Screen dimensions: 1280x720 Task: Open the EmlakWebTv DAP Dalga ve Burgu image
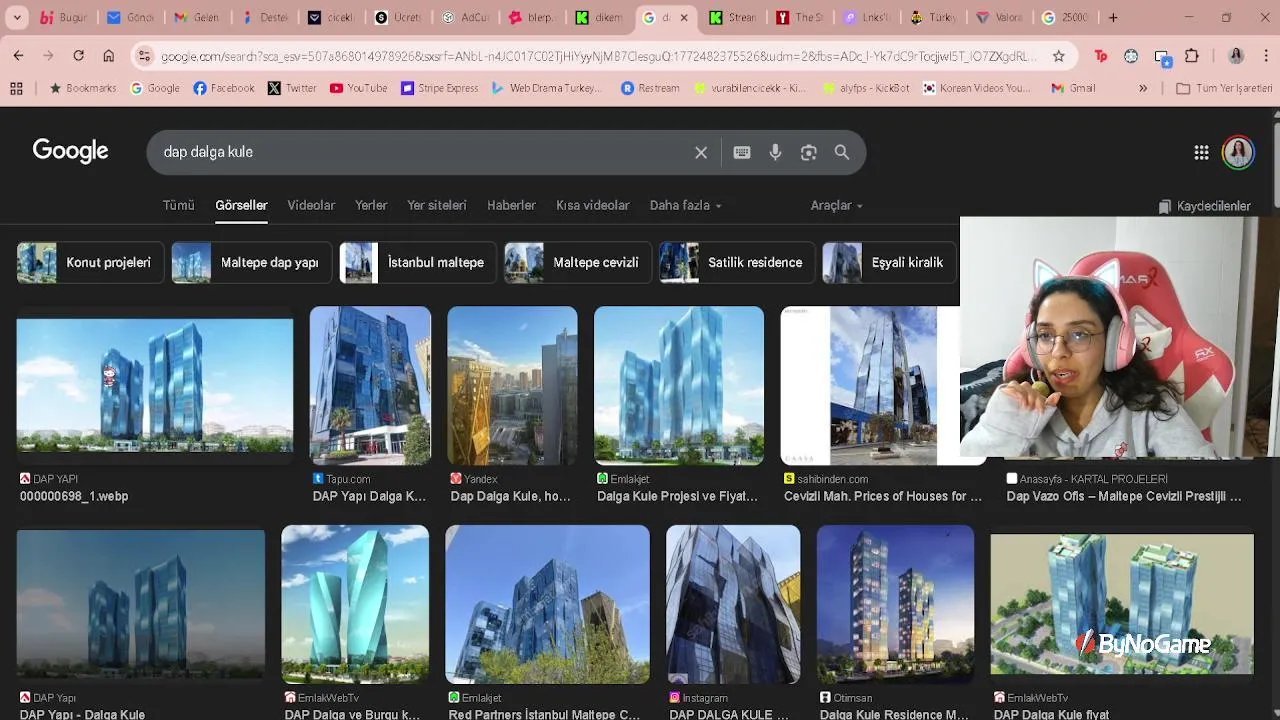(355, 604)
